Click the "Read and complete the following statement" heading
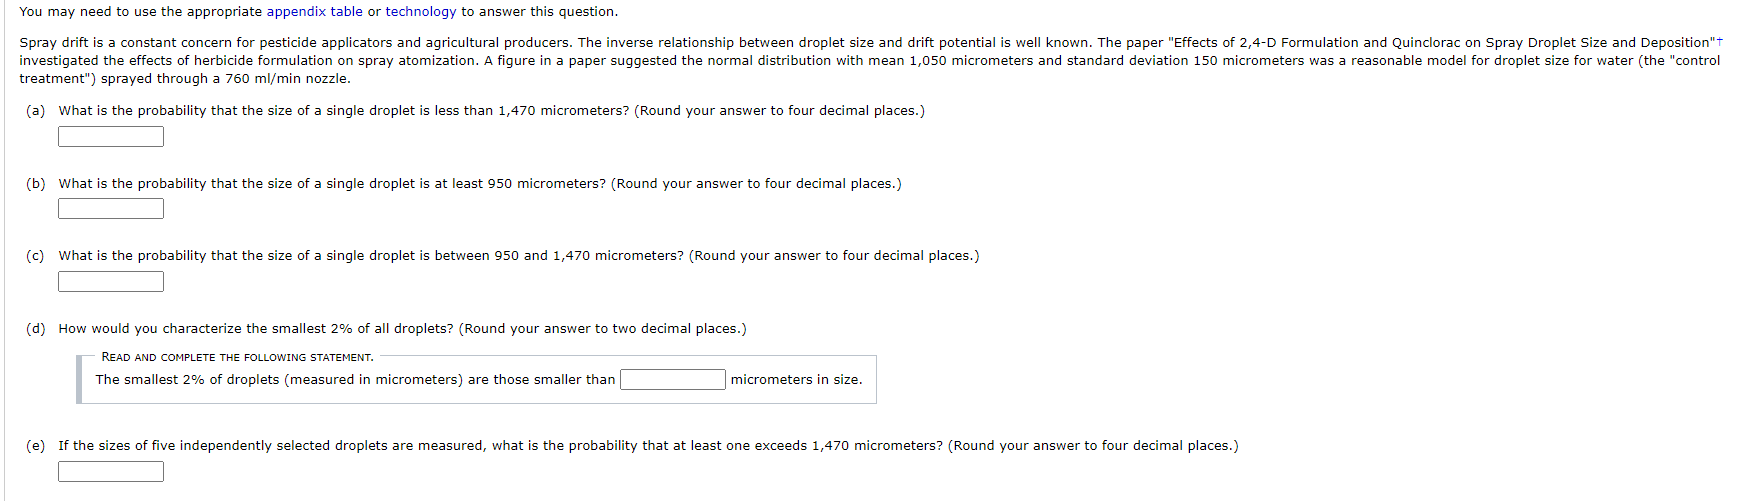Image resolution: width=1757 pixels, height=501 pixels. [238, 357]
